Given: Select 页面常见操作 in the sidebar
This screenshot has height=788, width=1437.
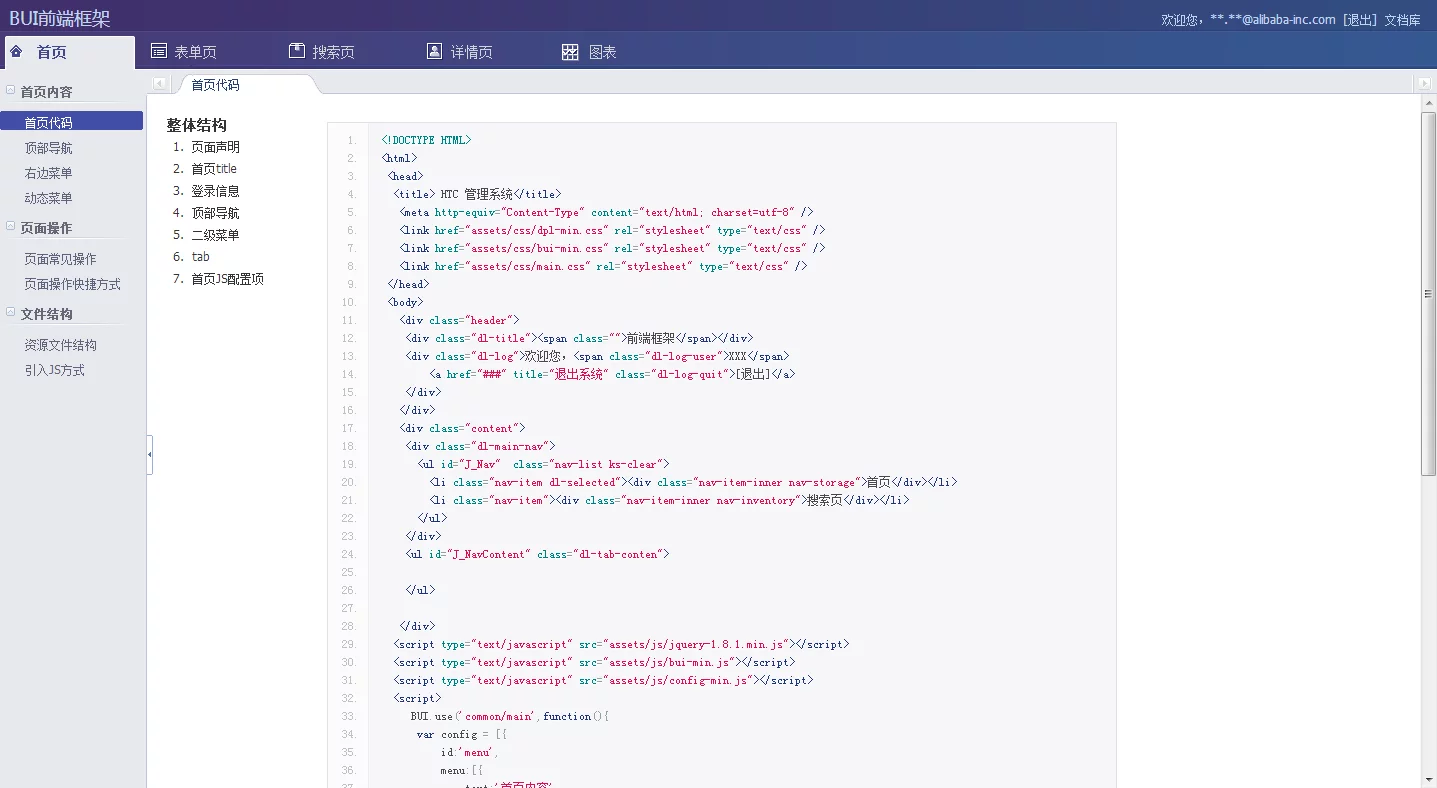Looking at the screenshot, I should tap(60, 259).
